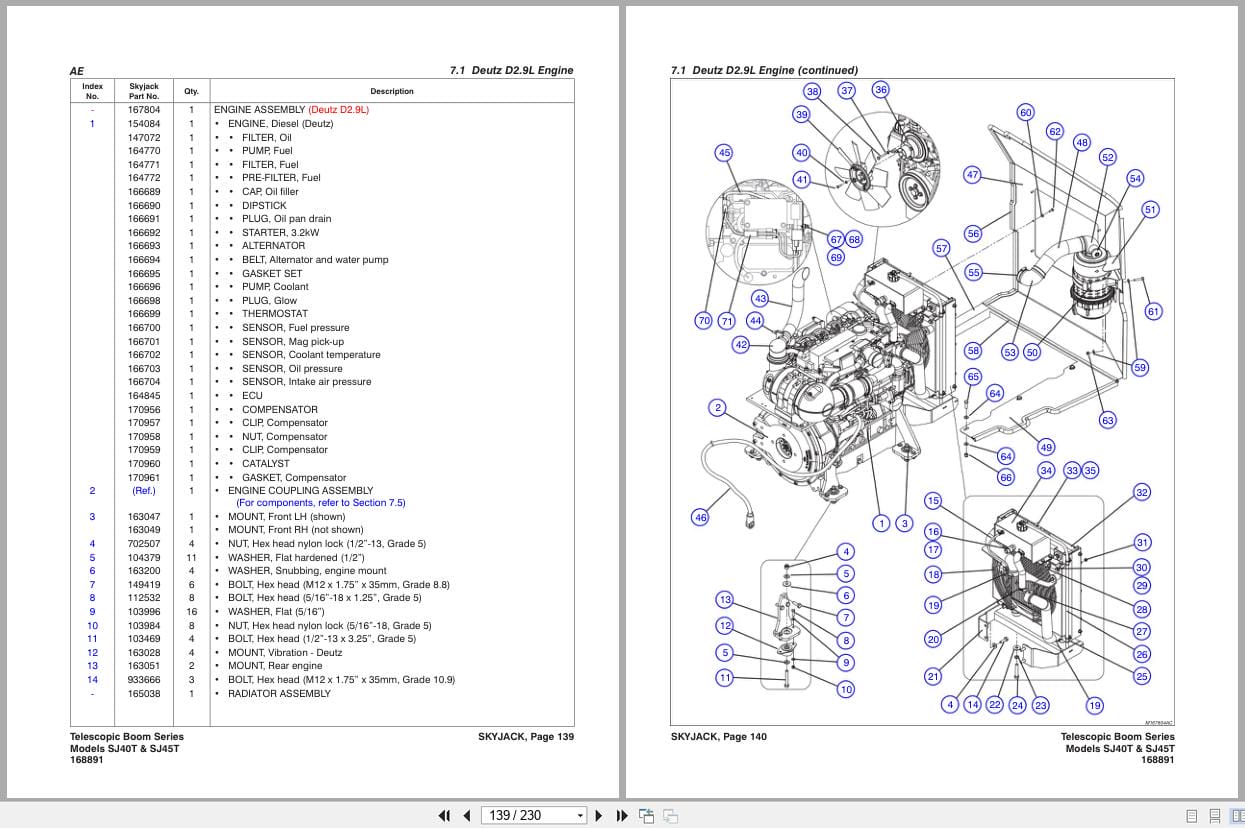Click the 'ECU' description
Image resolution: width=1245 pixels, height=828 pixels.
click(x=252, y=396)
